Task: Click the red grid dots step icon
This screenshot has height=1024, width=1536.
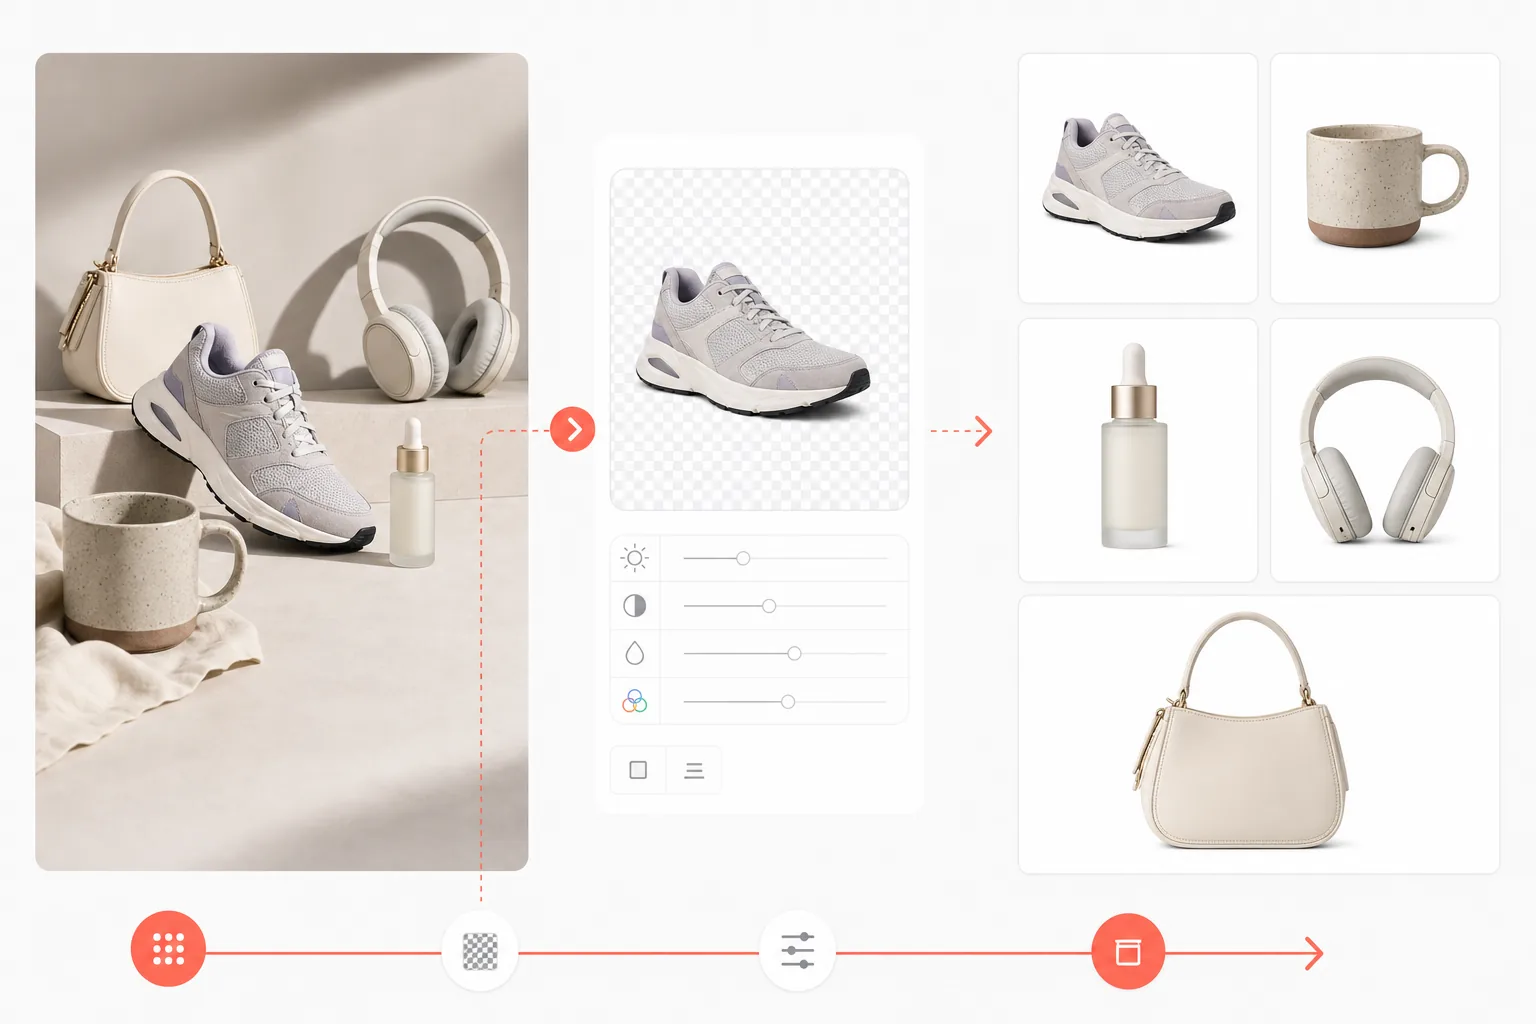Action: [168, 949]
